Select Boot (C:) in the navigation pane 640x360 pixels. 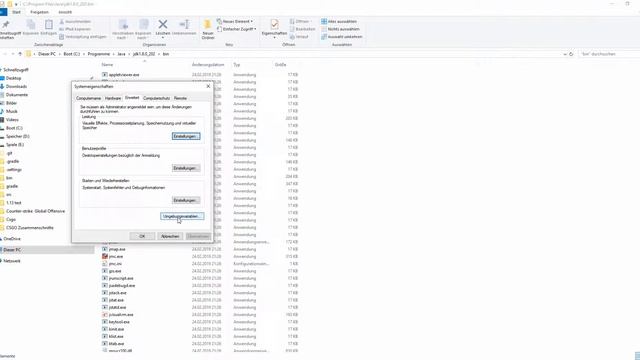[14, 128]
